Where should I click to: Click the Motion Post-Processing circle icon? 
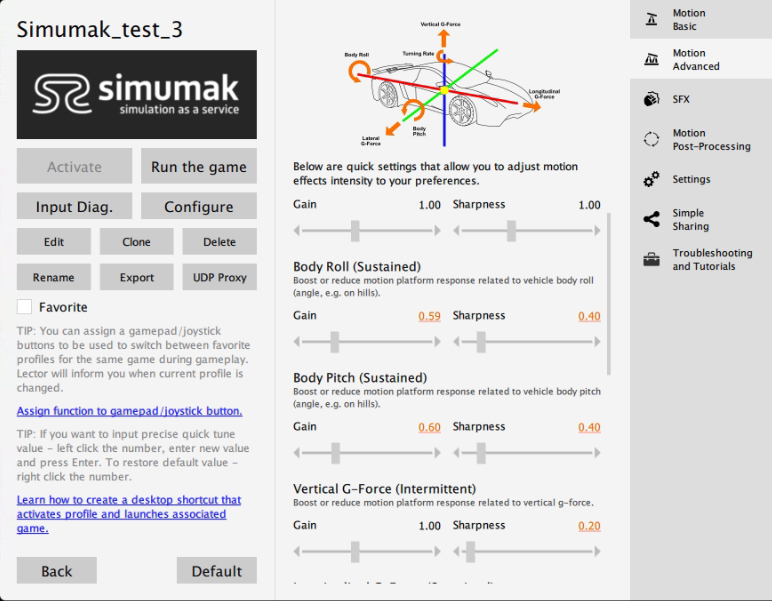(652, 140)
